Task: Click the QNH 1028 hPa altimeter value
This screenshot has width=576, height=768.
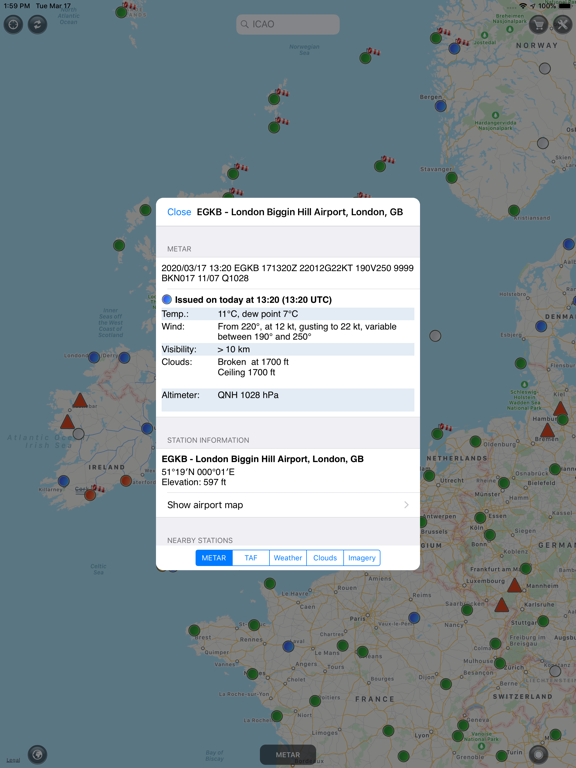Action: [248, 395]
